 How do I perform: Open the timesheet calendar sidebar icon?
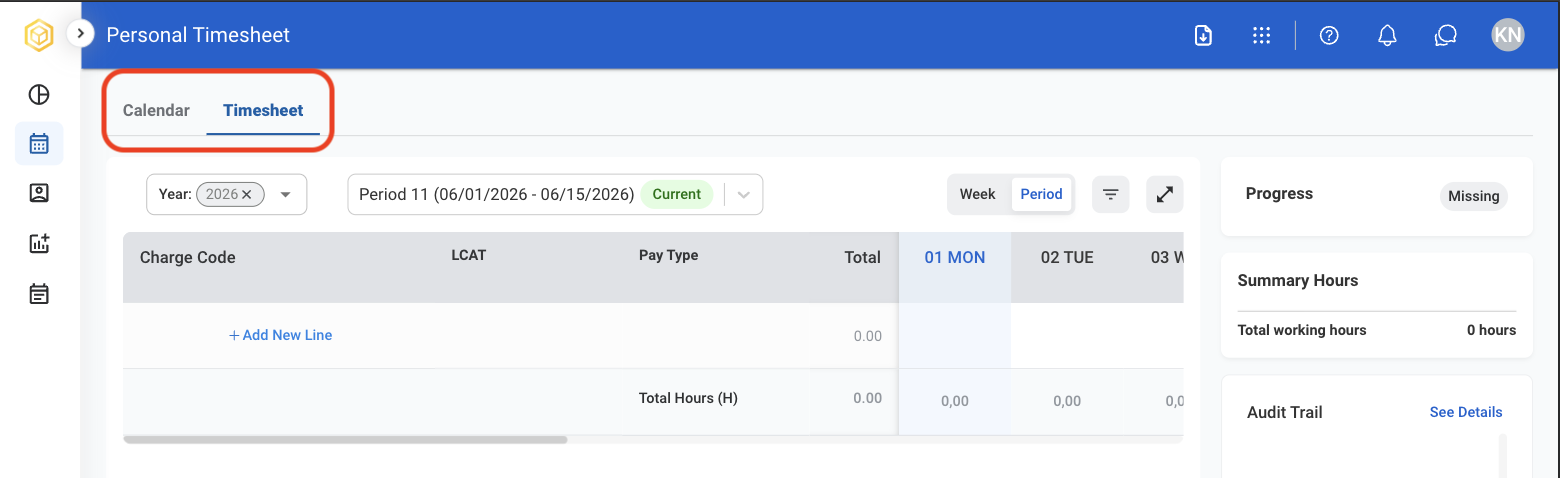tap(39, 144)
